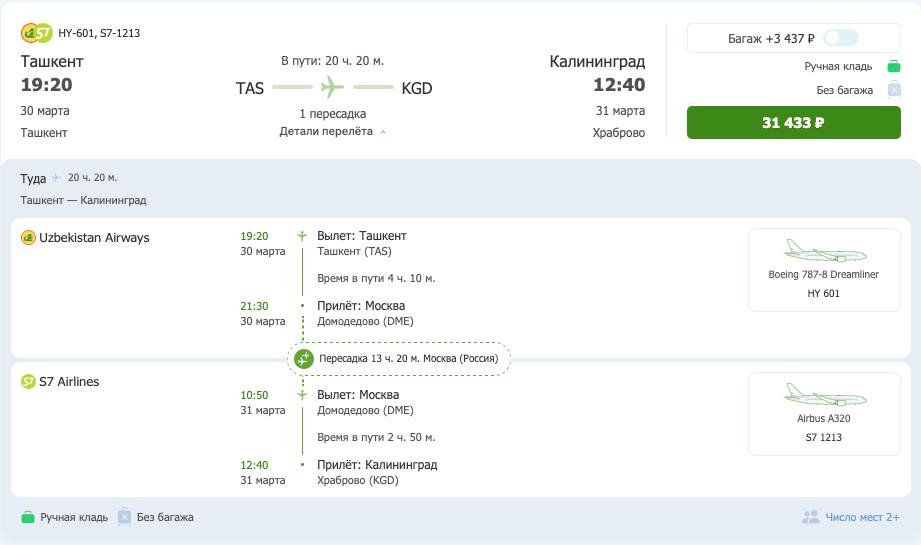Click the no-baggage icon in footer
The height and width of the screenshot is (545, 921).
[124, 517]
